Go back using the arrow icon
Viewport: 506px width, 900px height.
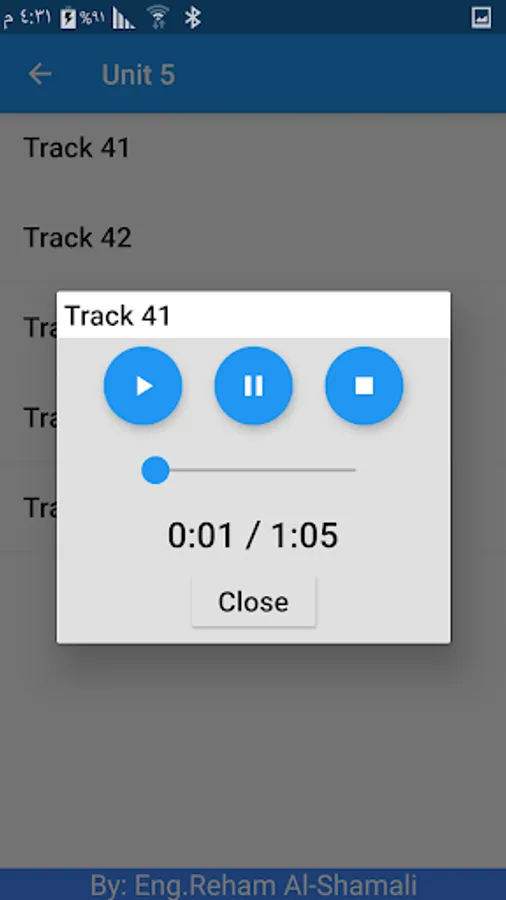(x=40, y=74)
